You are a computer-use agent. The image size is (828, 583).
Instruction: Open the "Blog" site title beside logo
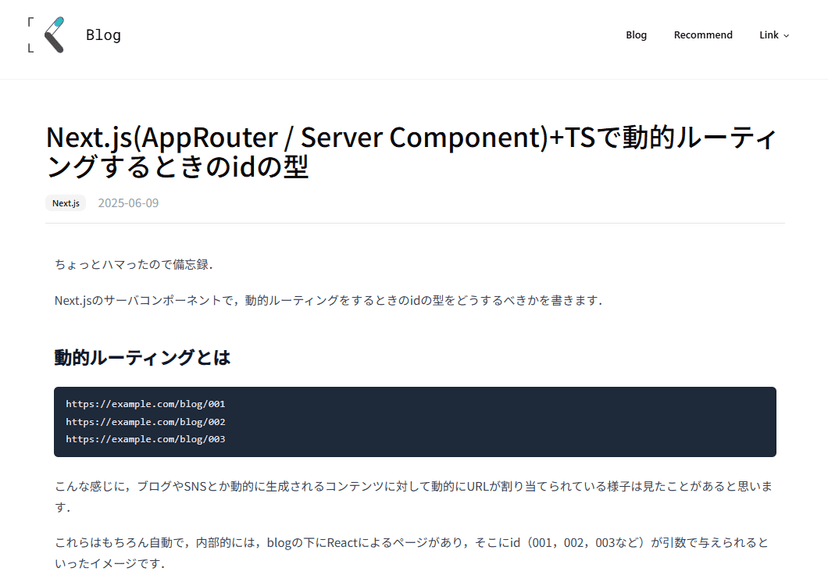point(103,35)
